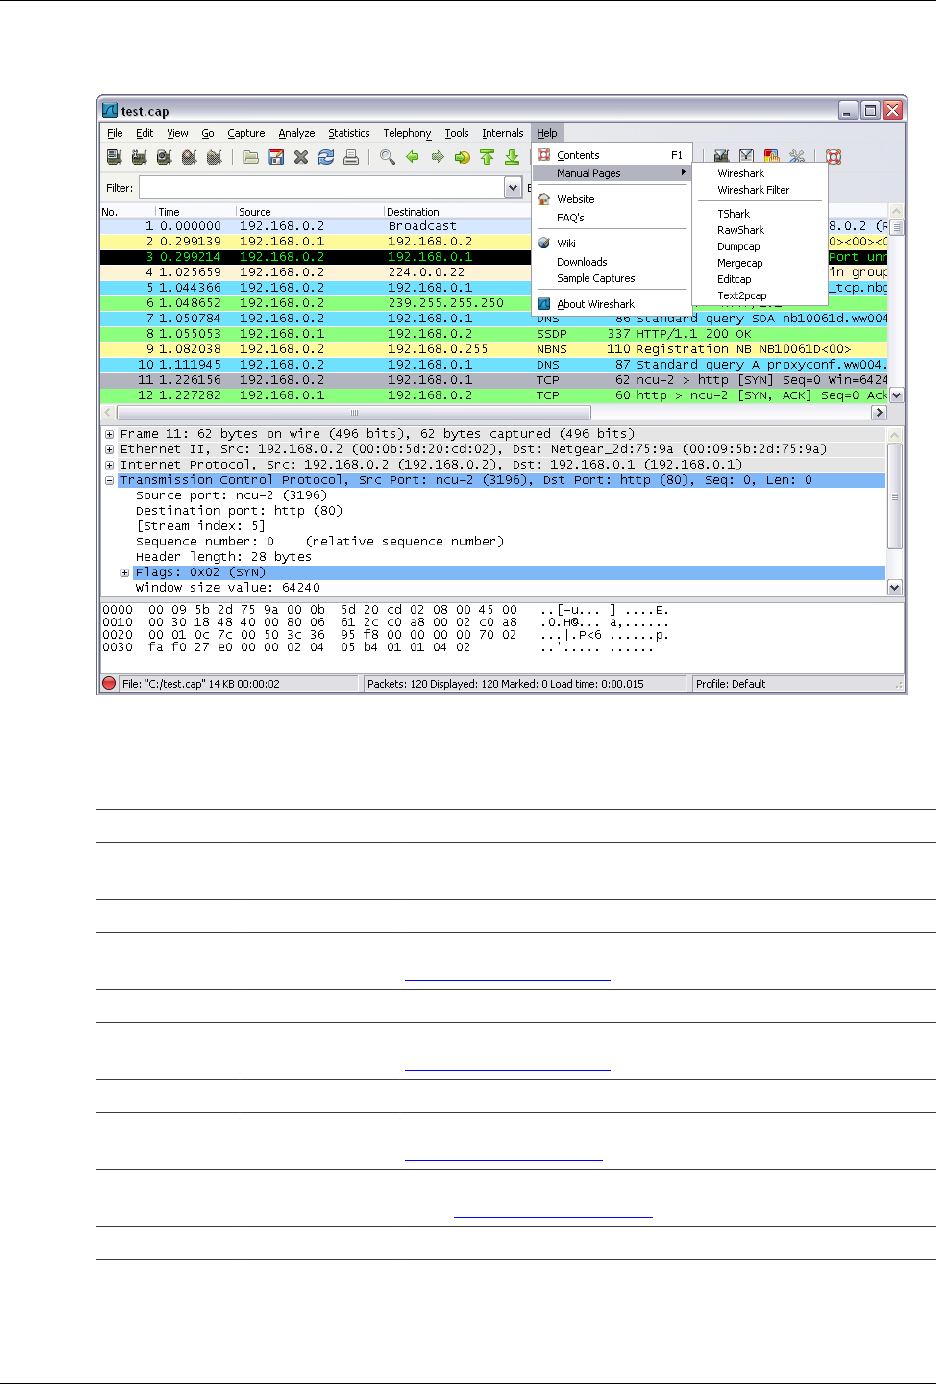The height and width of the screenshot is (1384, 936).
Task: Open the Telephony menu
Action: coord(407,133)
